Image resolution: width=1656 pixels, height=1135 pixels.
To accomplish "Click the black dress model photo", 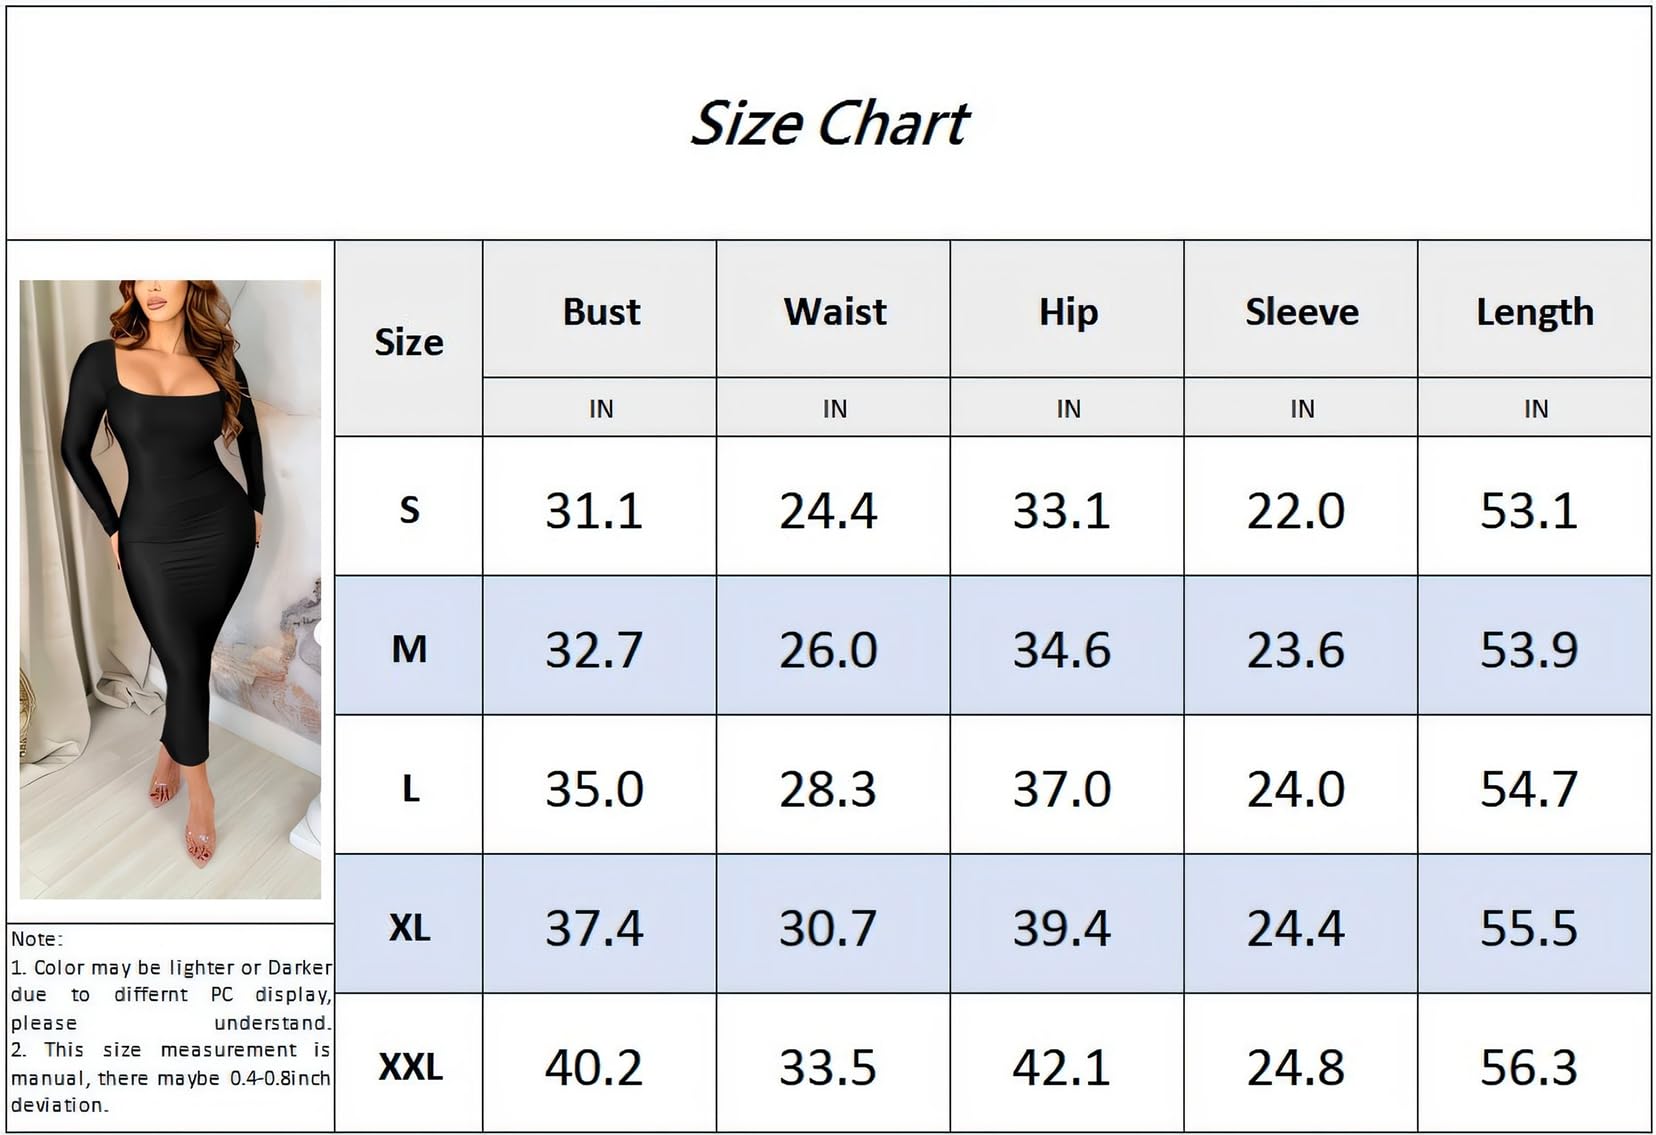I will click(x=170, y=588).
